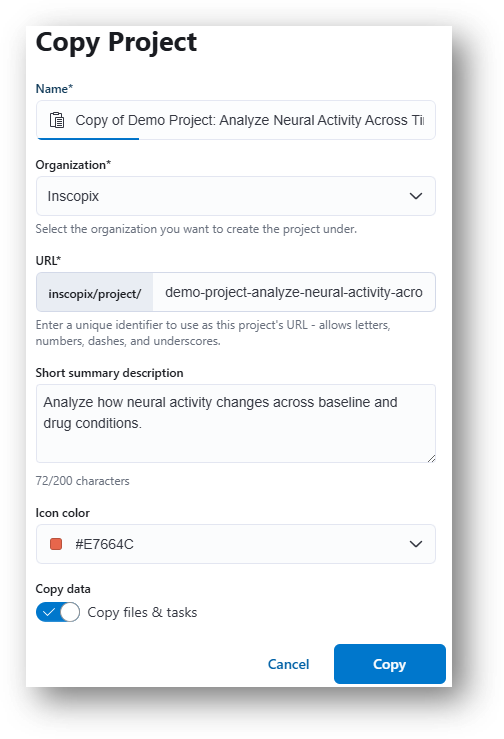Viewport: 504px width, 739px height.
Task: Click the Cancel link
Action: [289, 664]
